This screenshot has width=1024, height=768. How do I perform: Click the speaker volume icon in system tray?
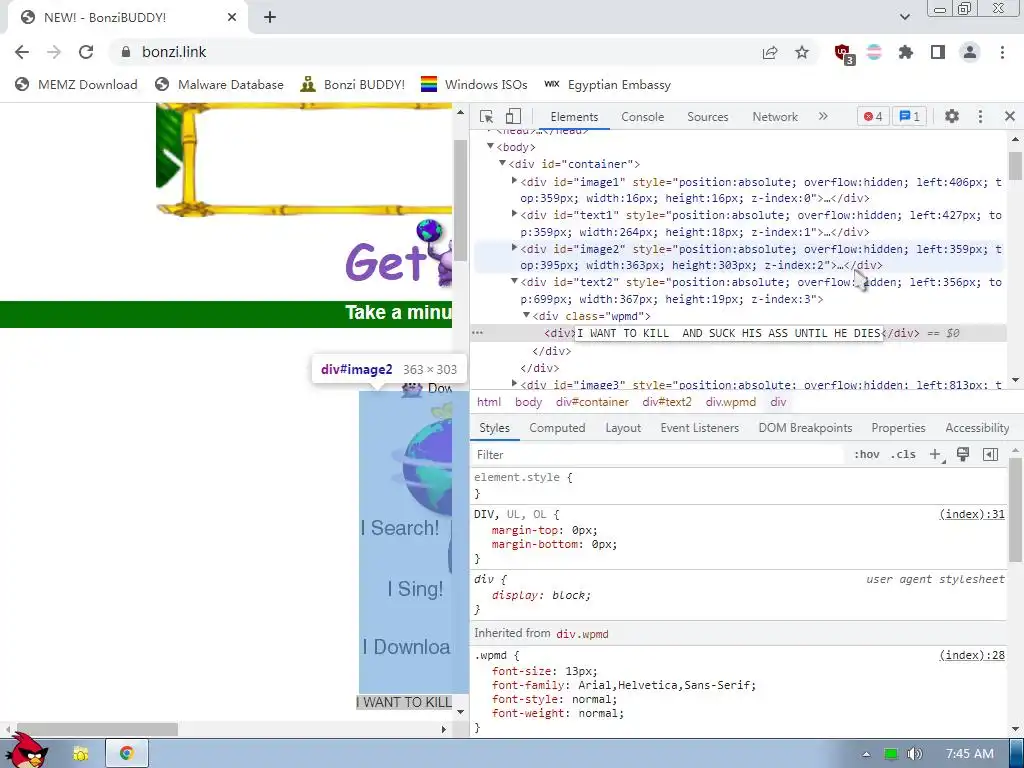(x=915, y=754)
